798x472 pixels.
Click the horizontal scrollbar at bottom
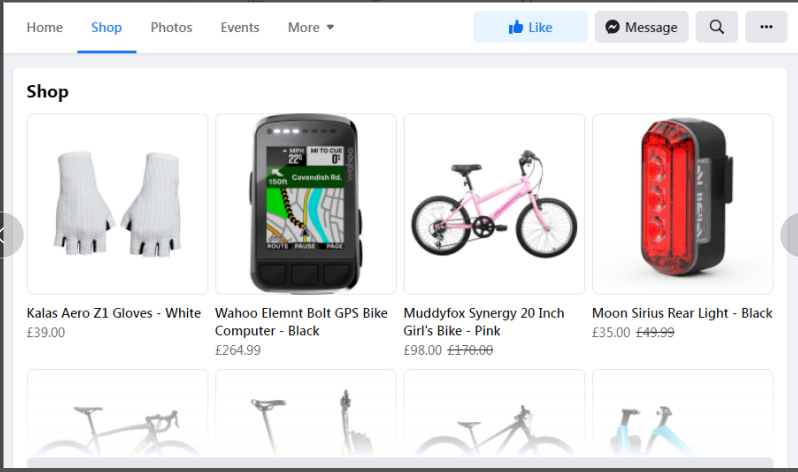pyautogui.click(x=399, y=463)
